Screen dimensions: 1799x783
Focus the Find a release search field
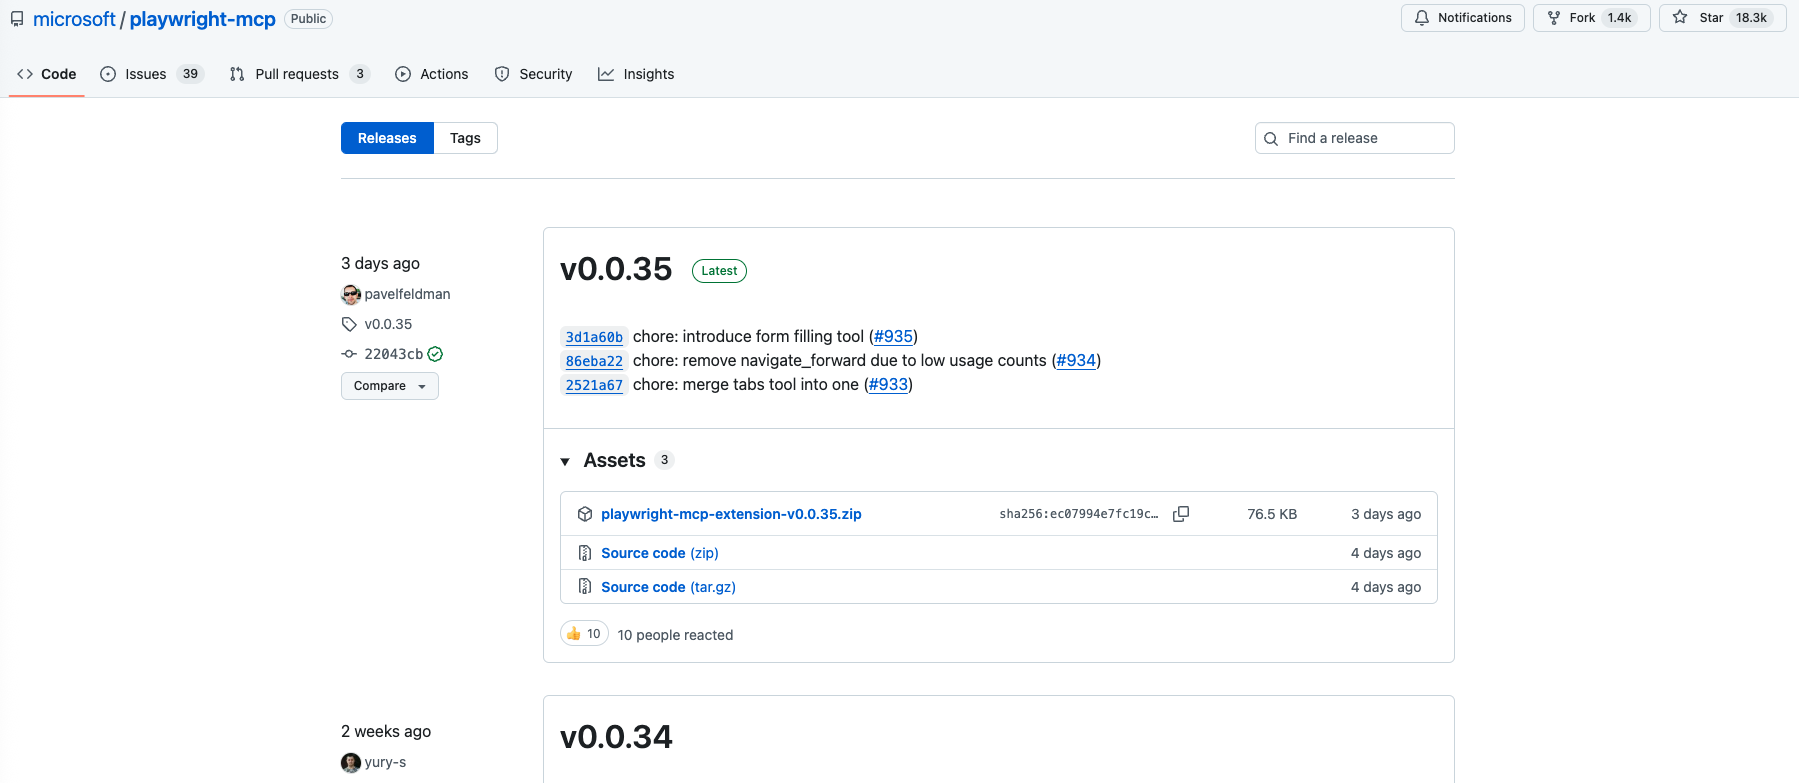pos(1354,138)
